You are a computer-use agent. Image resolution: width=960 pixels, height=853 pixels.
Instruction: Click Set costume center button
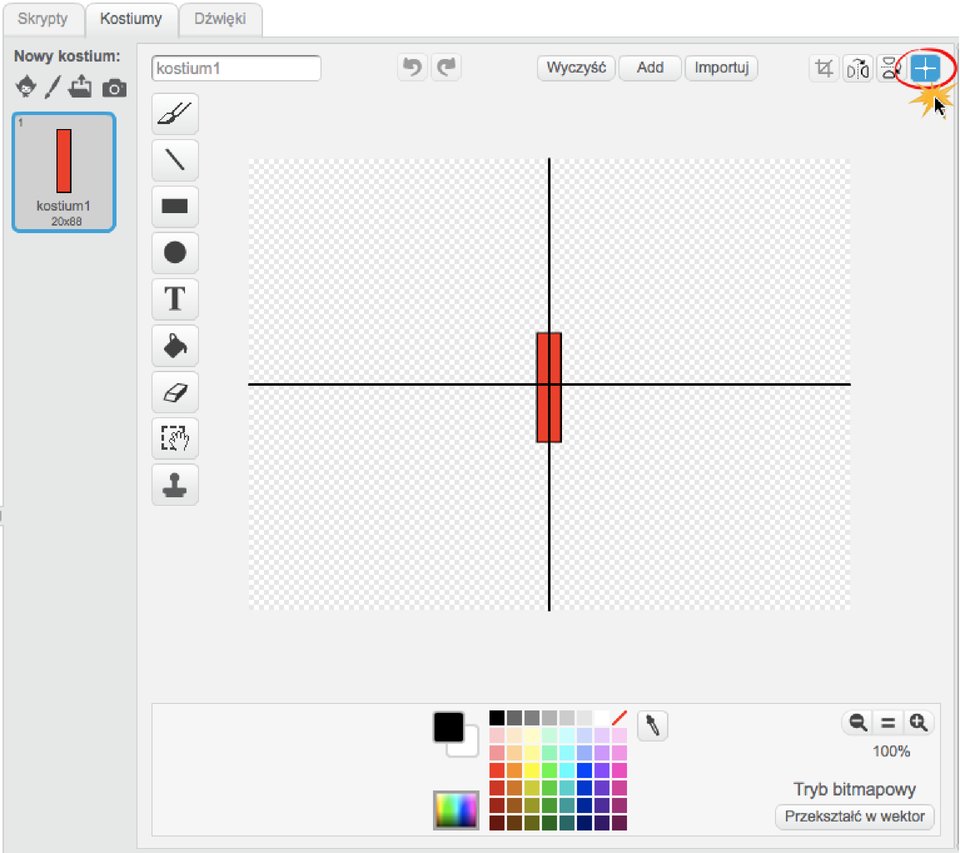(925, 68)
